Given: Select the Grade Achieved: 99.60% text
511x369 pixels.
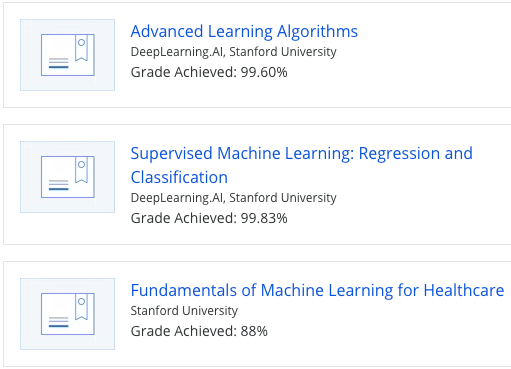Looking at the screenshot, I should pyautogui.click(x=209, y=72).
